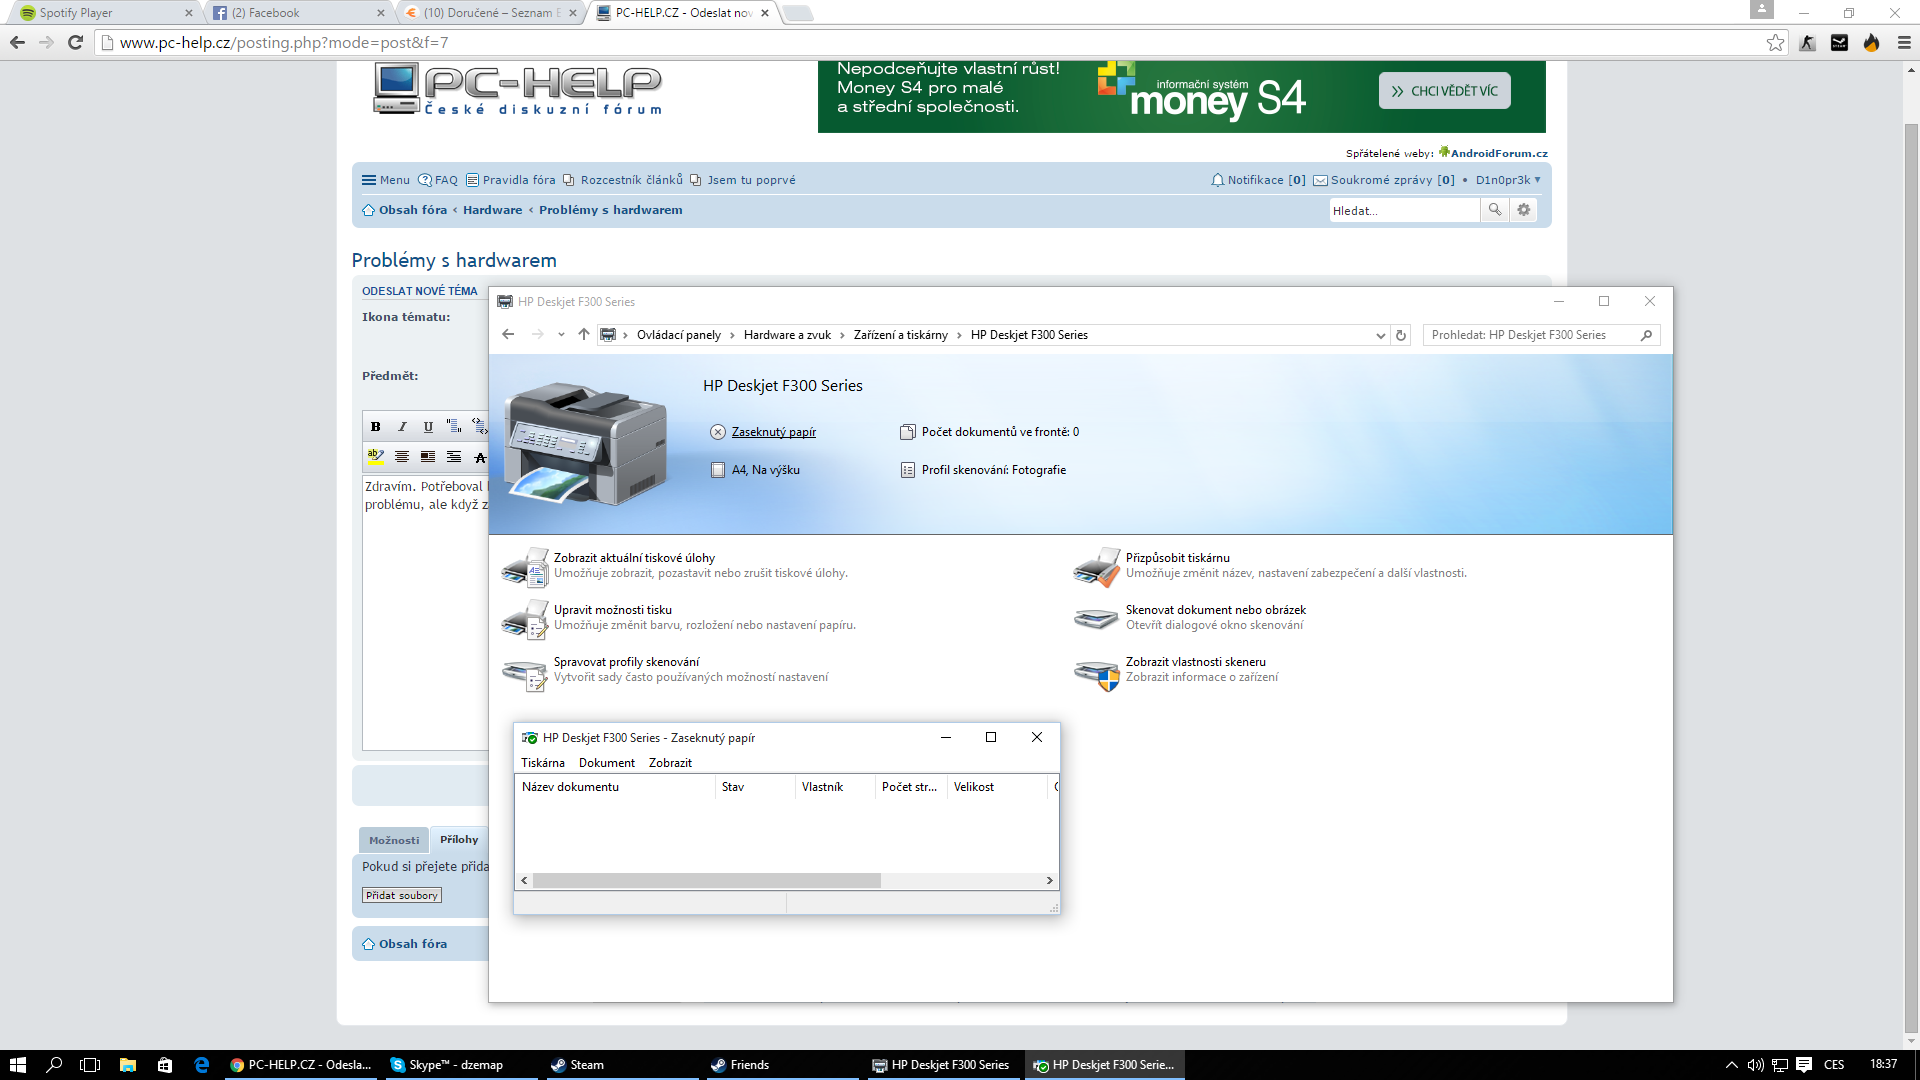The image size is (1920, 1080).
Task: Show hidden tray icons chevron
Action: [x=1732, y=1065]
